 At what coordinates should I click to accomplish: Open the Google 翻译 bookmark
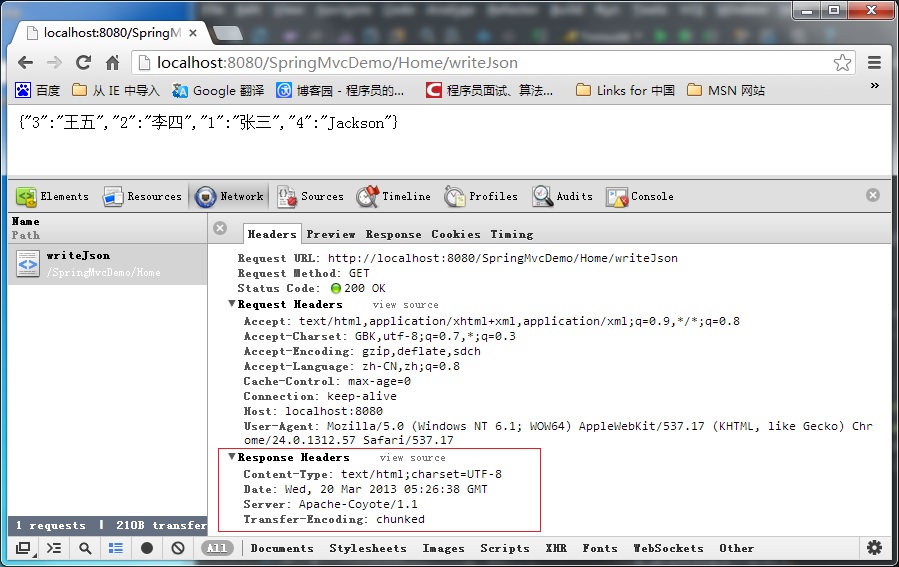[x=218, y=91]
